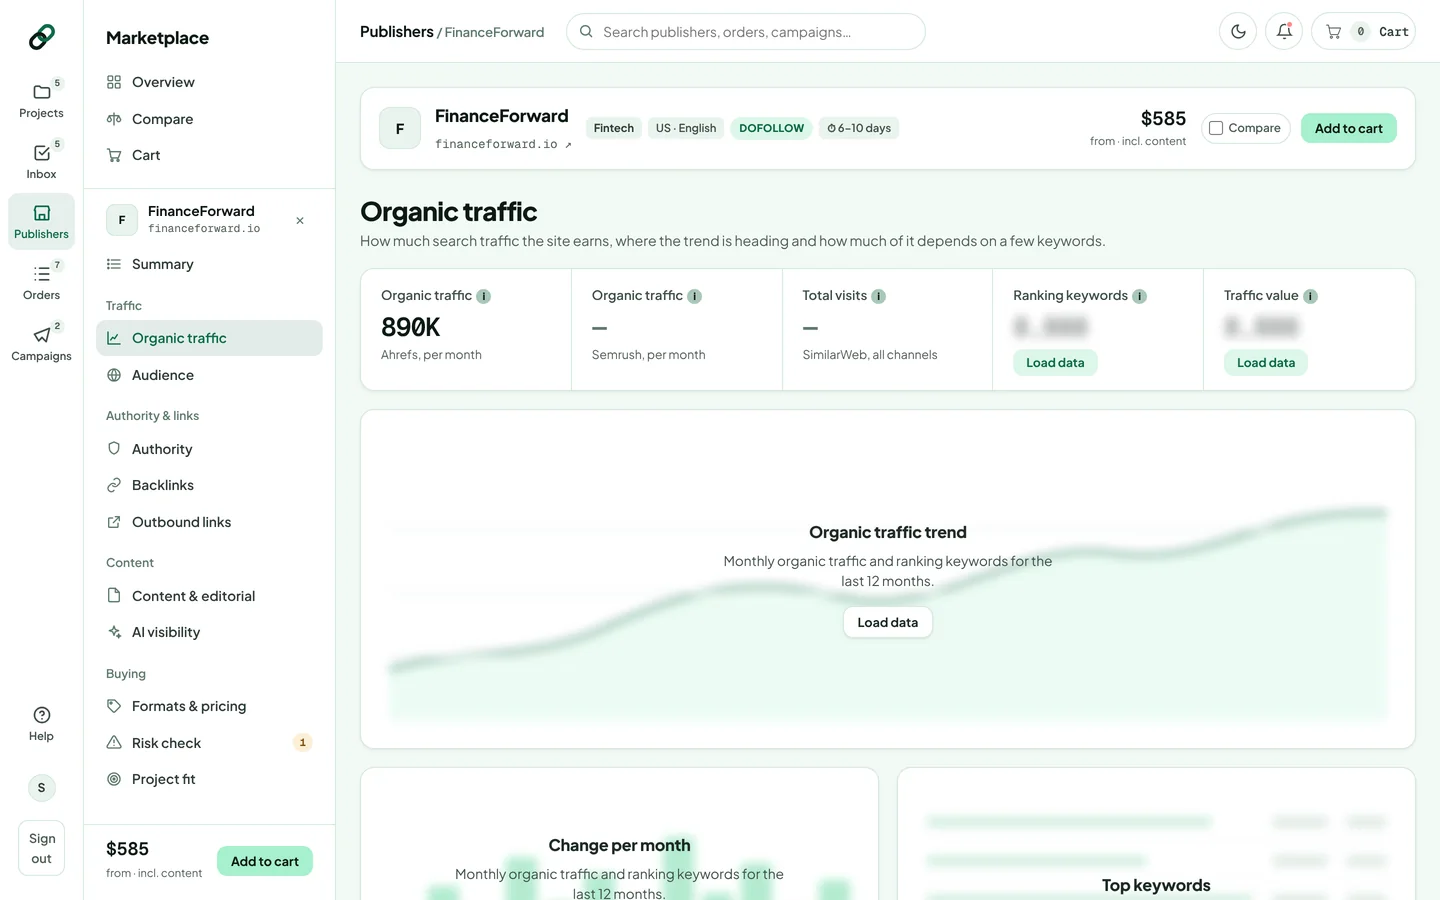This screenshot has height=900, width=1440.
Task: Show the Ranking keywords info tooltip
Action: 1140,296
